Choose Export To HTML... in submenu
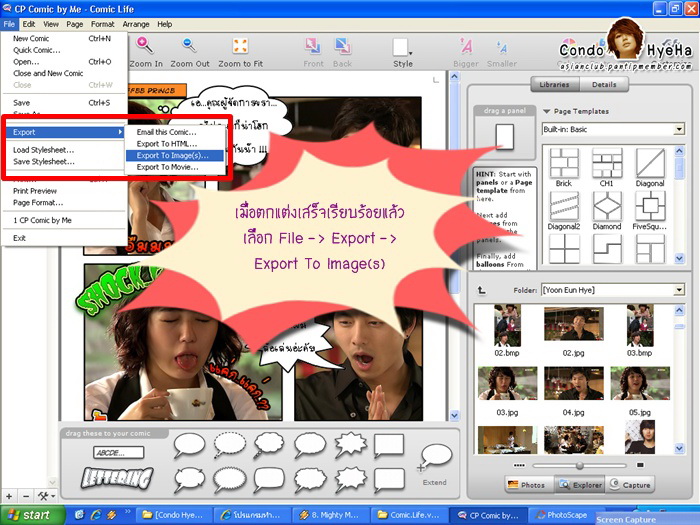 click(174, 144)
